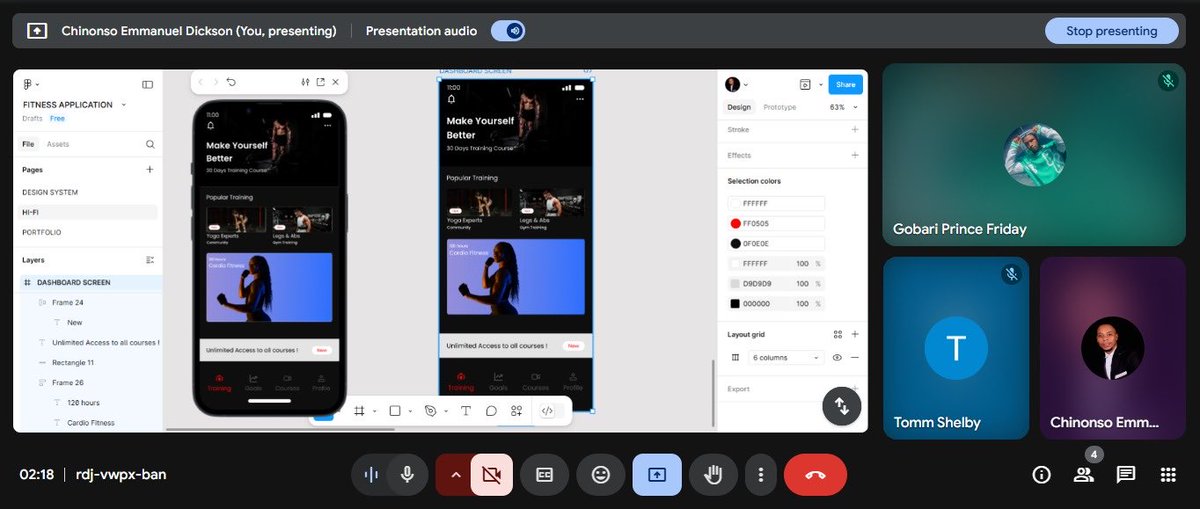Click the swap scroll floating button

[842, 405]
